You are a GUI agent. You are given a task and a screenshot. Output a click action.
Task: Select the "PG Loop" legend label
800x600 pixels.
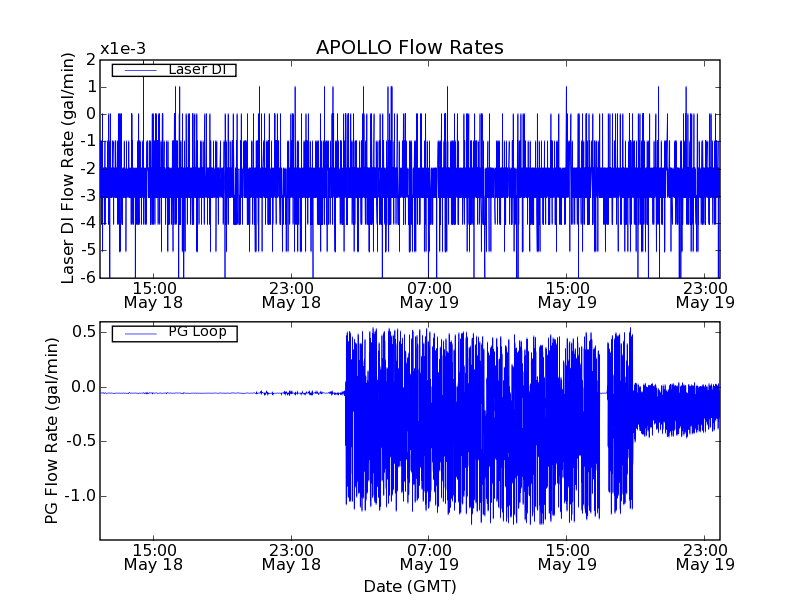[197, 332]
